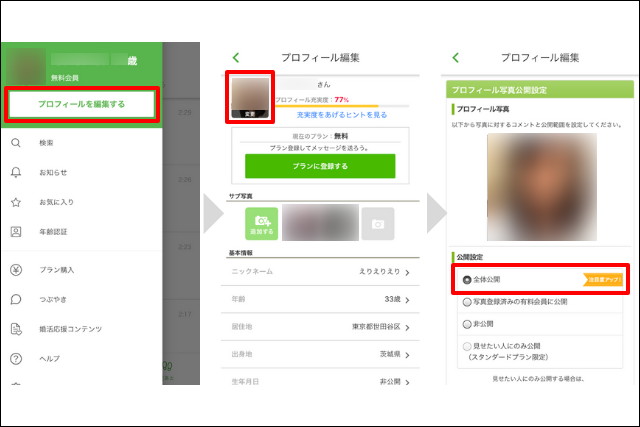Select 全体公開 radio option
The image size is (640, 427).
[x=467, y=280]
